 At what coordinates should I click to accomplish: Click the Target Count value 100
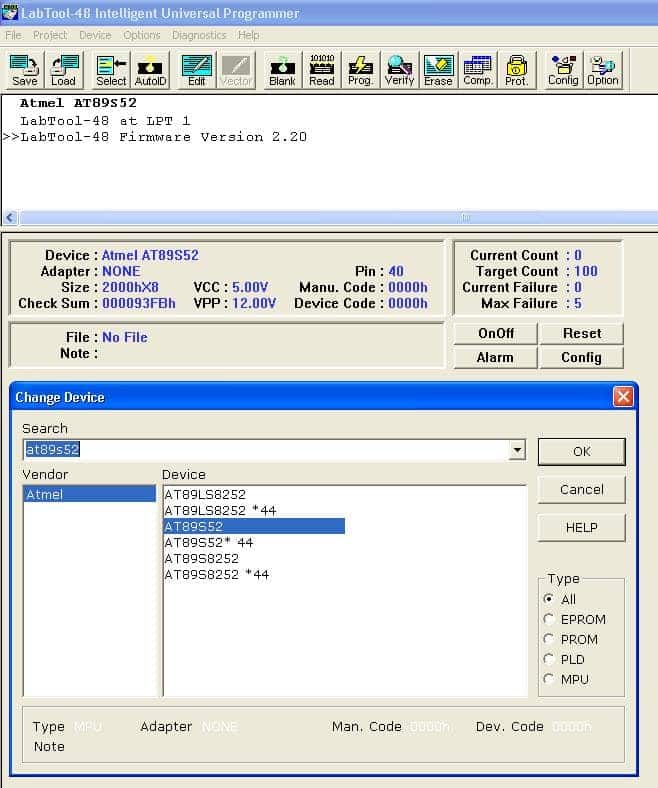[586, 271]
